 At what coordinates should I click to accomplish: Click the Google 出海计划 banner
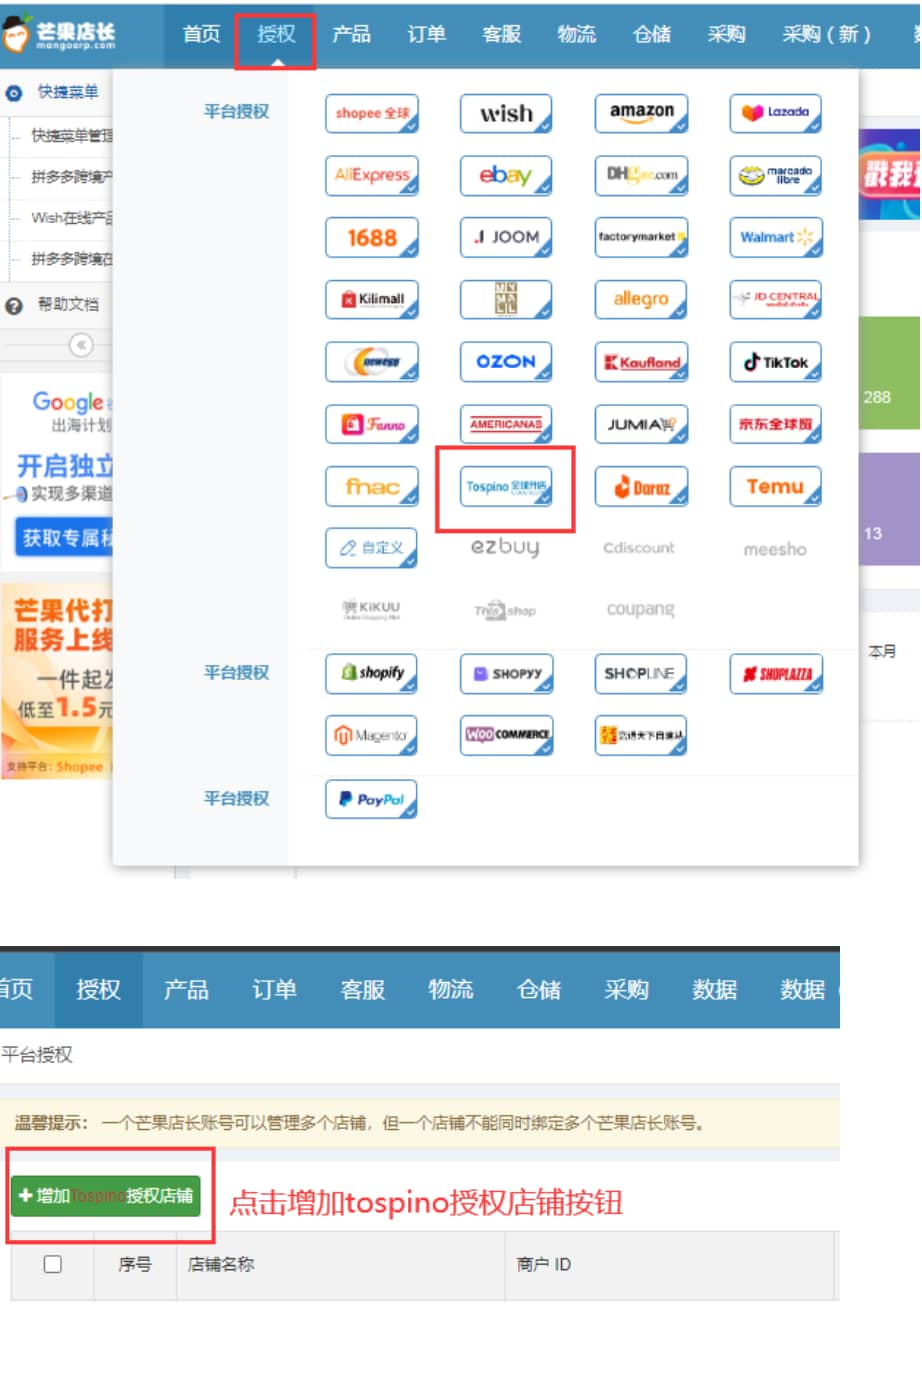tap(57, 470)
